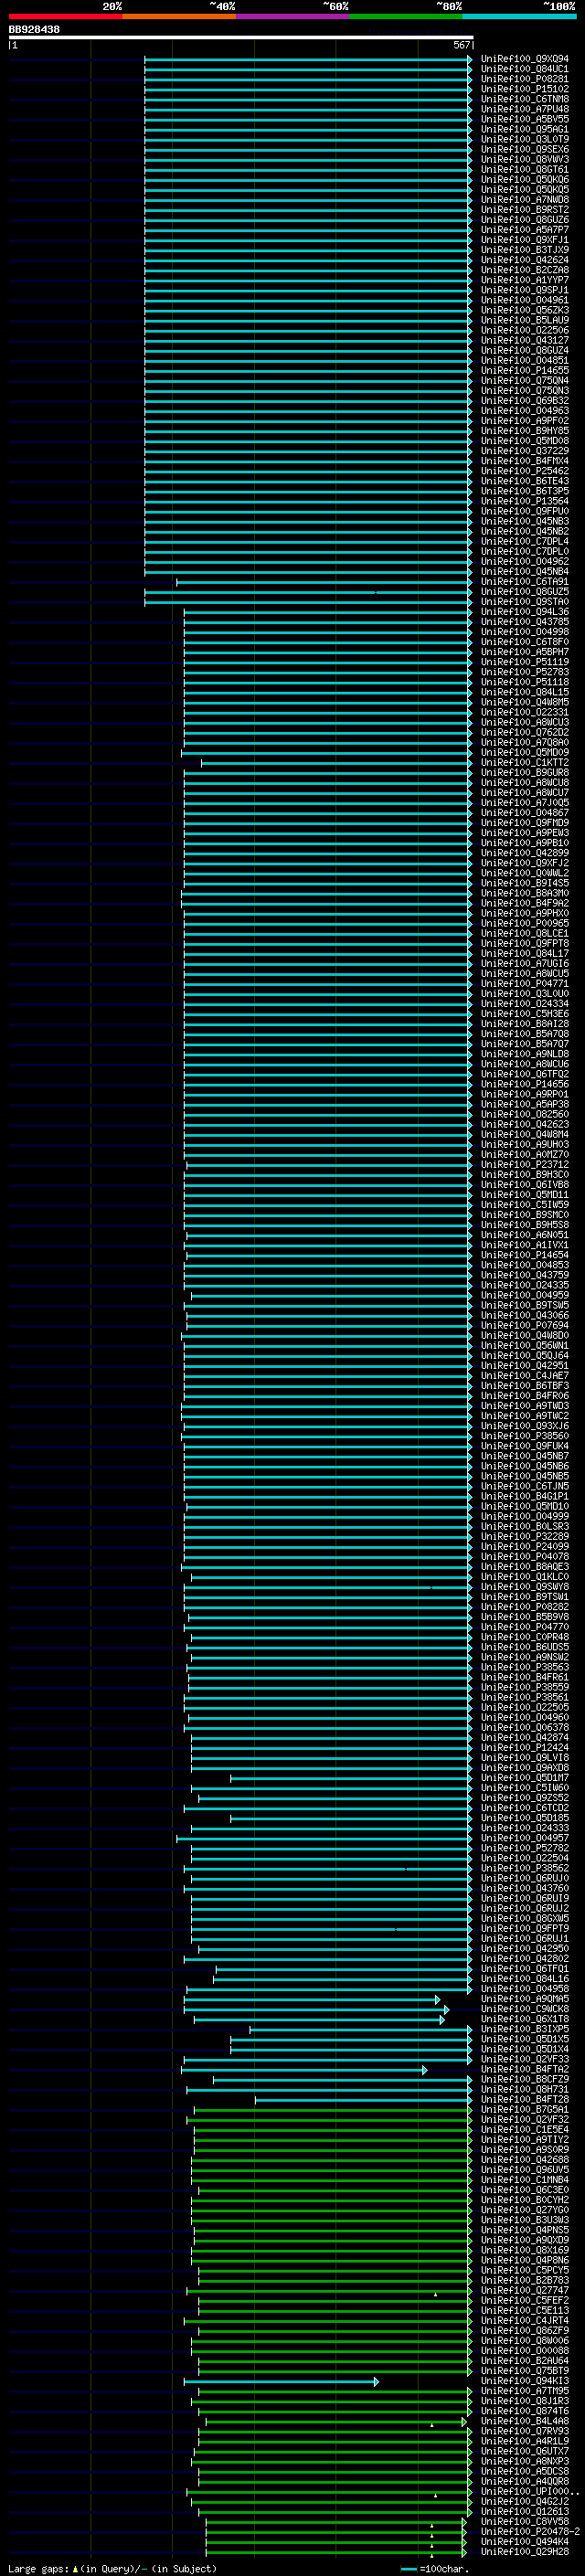Select UniRef100_A7NWD8 label
585x2576 pixels.
point(524,200)
